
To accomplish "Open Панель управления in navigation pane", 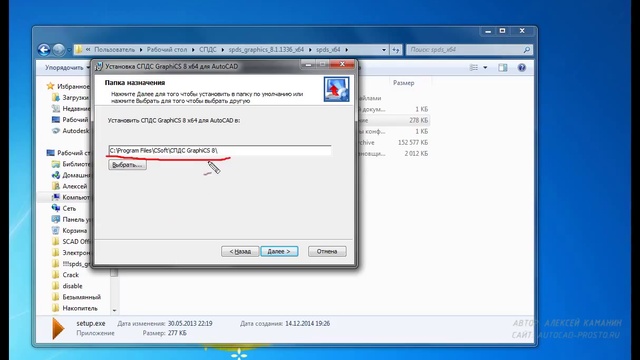I will 71,219.
